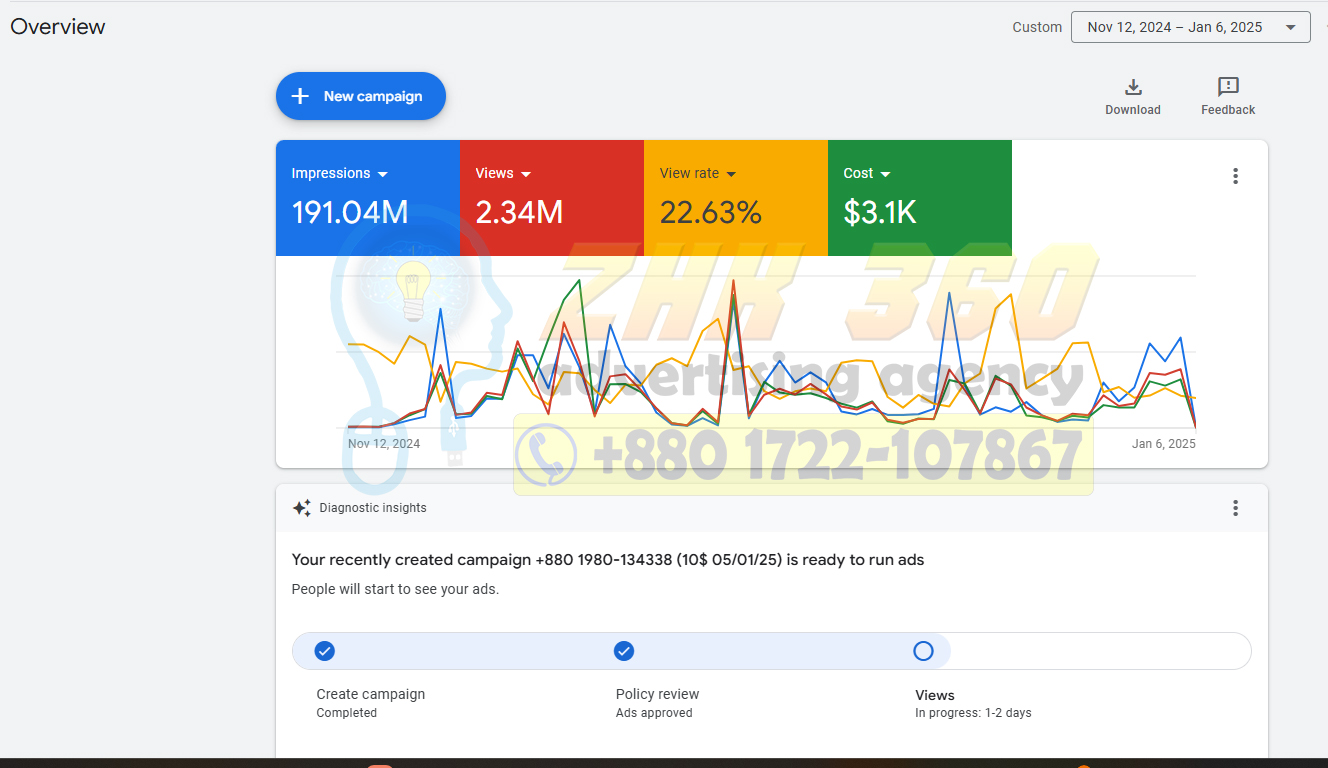Select the yellow View rate tile
Image resolution: width=1328 pixels, height=768 pixels.
pos(736,198)
